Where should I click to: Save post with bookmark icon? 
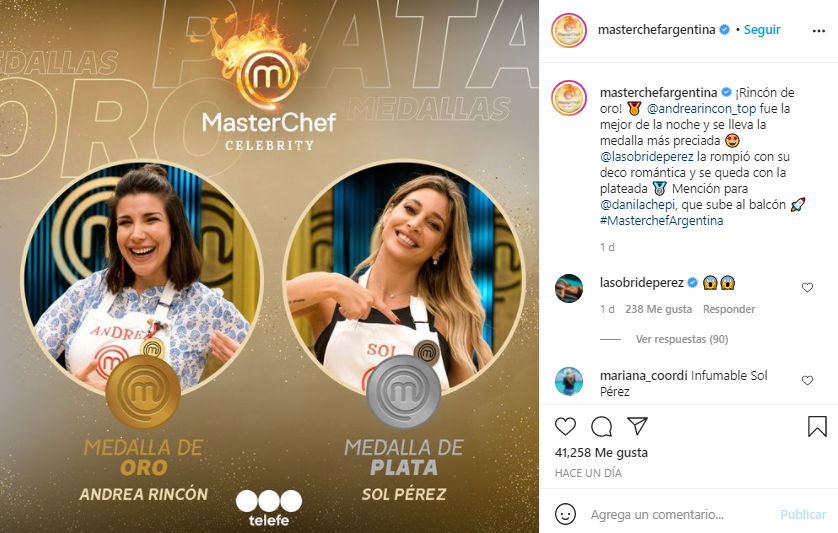click(x=817, y=427)
